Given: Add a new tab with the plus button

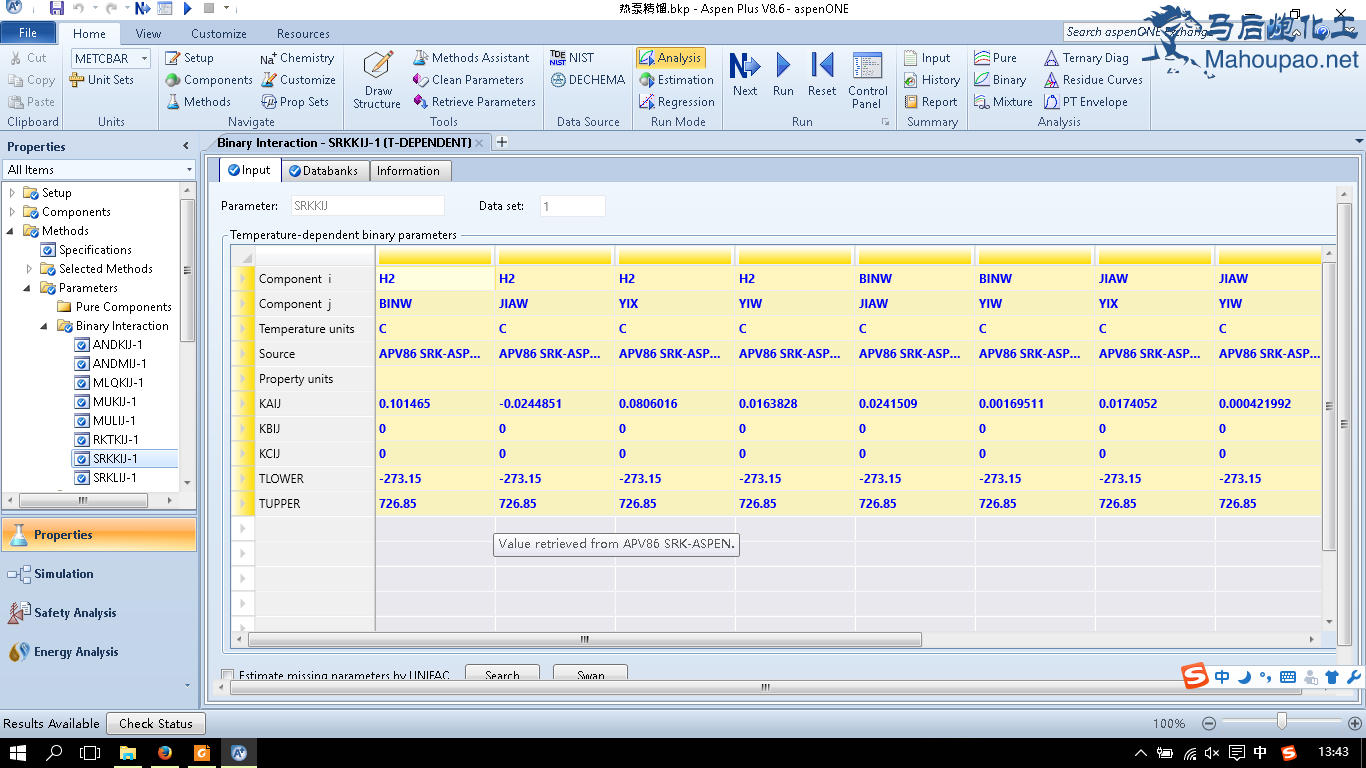Looking at the screenshot, I should coord(502,142).
